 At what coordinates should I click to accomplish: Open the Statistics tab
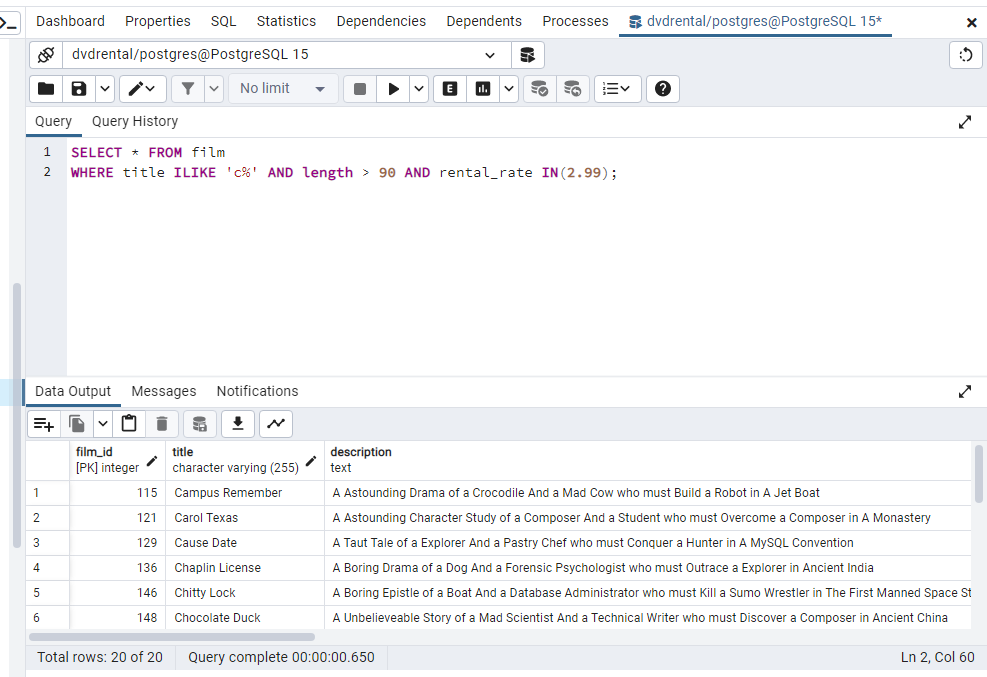point(286,21)
